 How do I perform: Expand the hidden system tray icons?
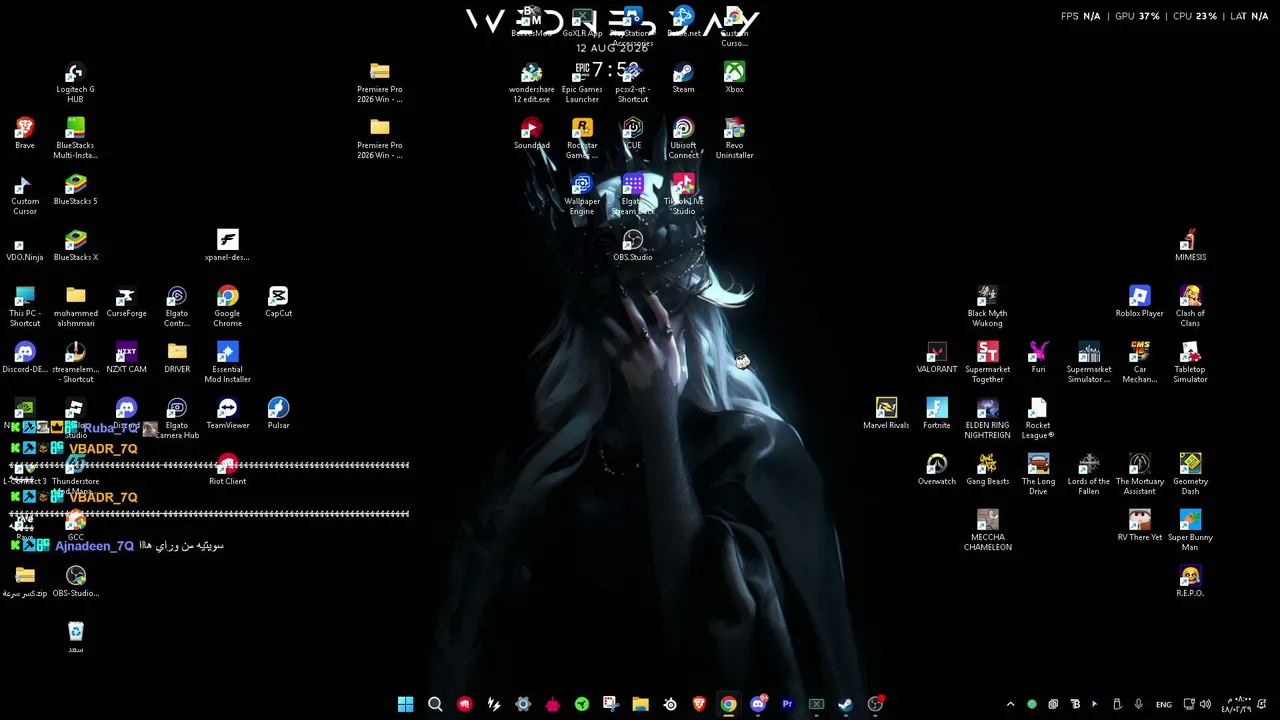pyautogui.click(x=1010, y=704)
